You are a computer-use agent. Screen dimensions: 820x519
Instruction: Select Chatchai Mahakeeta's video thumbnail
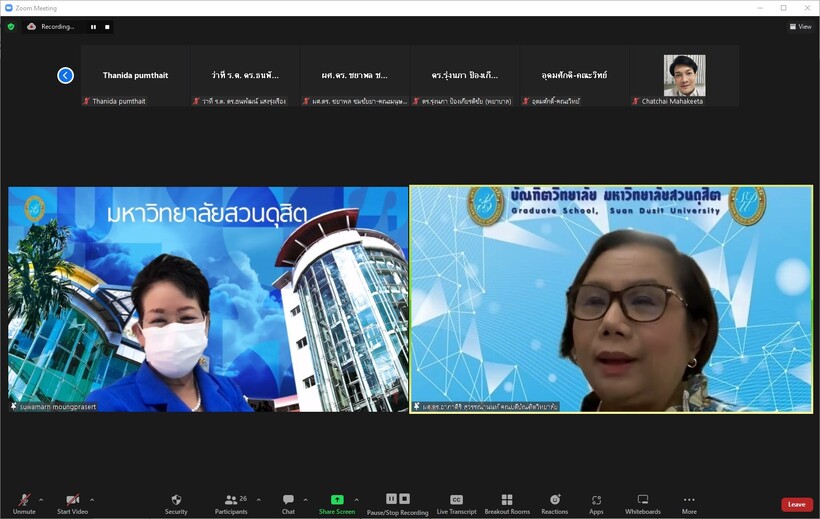(684, 76)
